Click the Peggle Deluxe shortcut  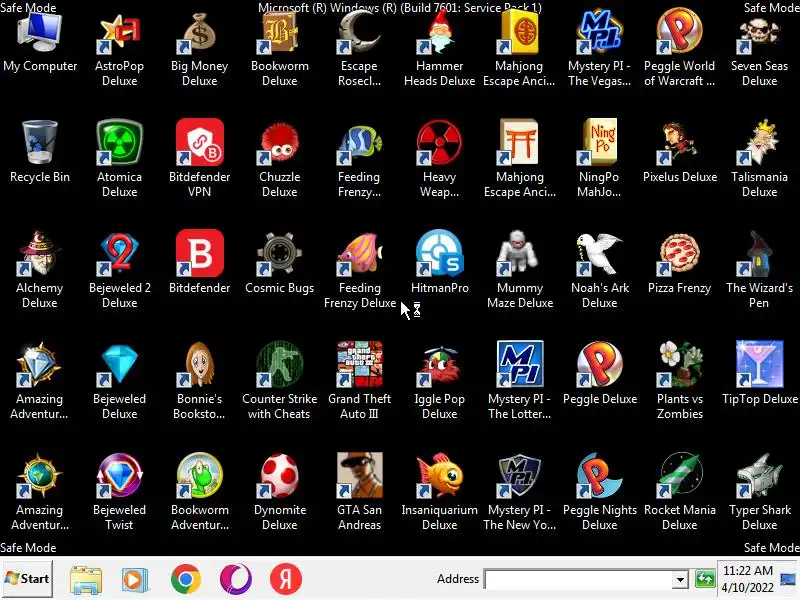(x=599, y=374)
